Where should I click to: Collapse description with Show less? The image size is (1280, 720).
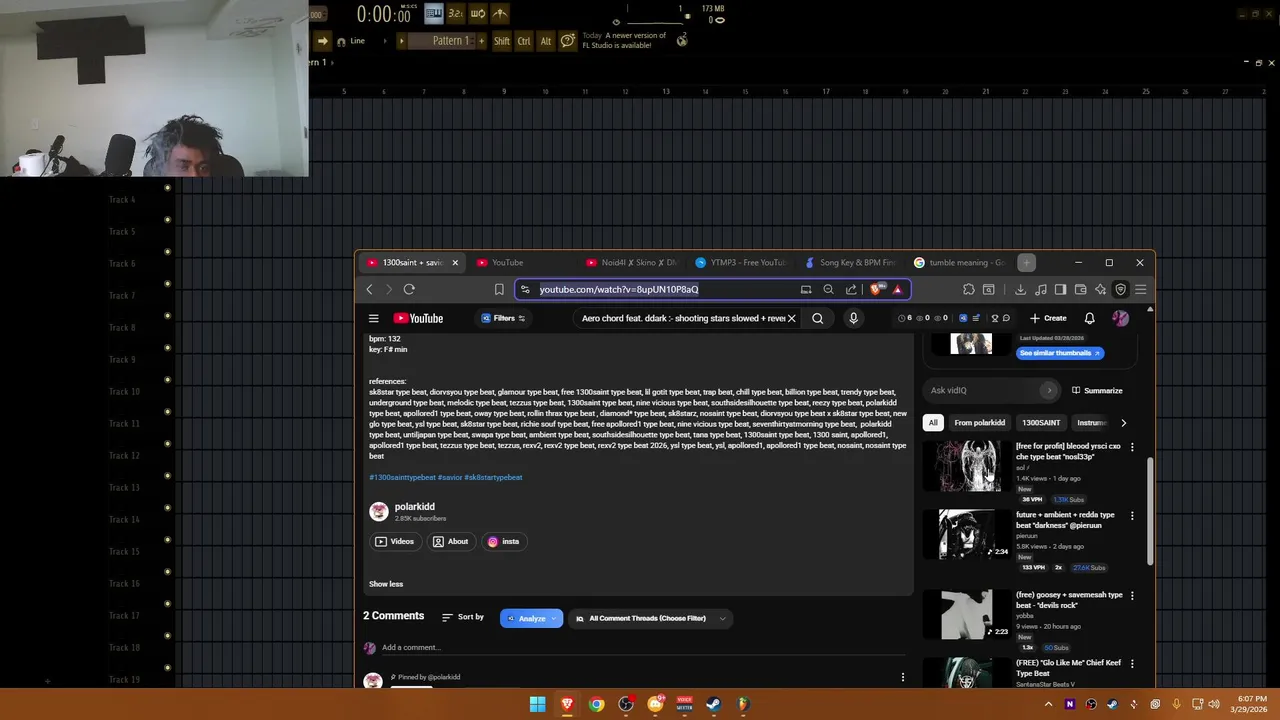(386, 584)
